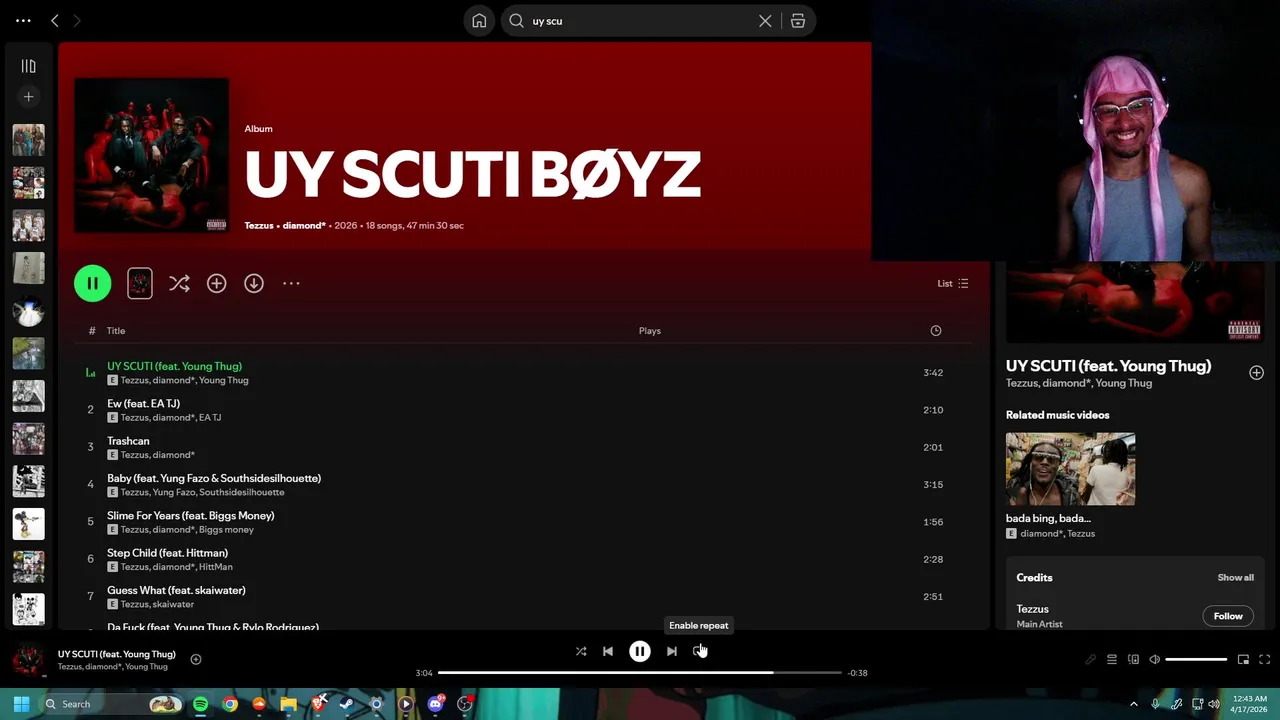The width and height of the screenshot is (1280, 720).
Task: Enable shuffle in the player controls
Action: (581, 651)
